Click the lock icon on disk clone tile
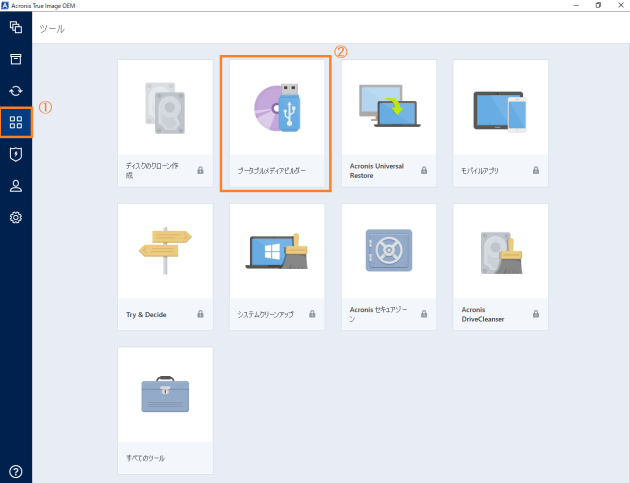The width and height of the screenshot is (630, 483). click(200, 170)
